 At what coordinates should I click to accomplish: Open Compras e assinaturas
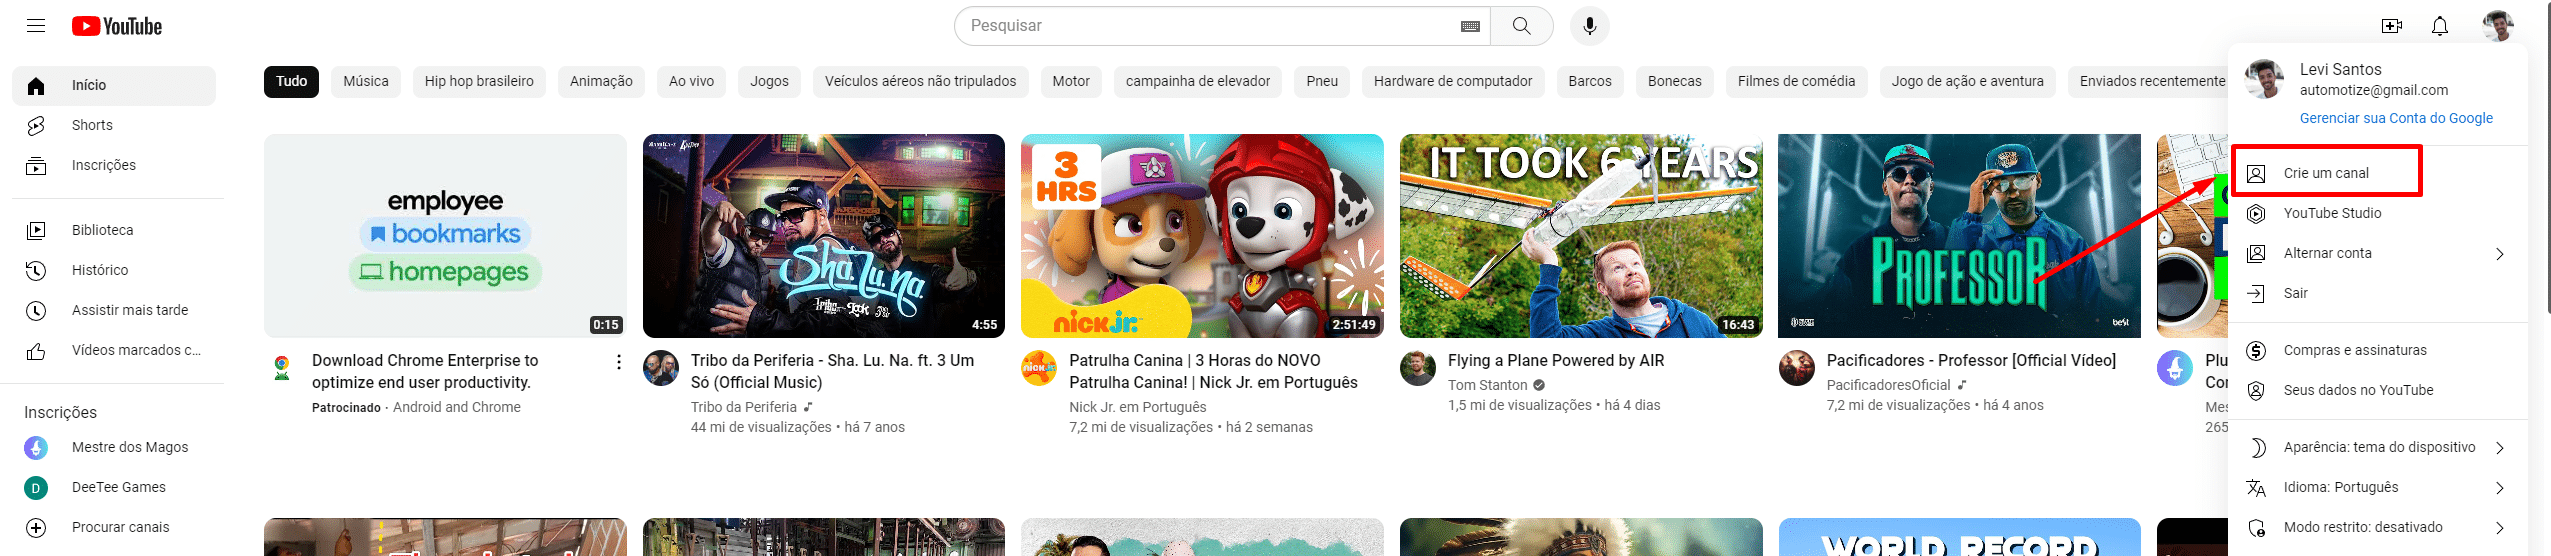[2378, 350]
